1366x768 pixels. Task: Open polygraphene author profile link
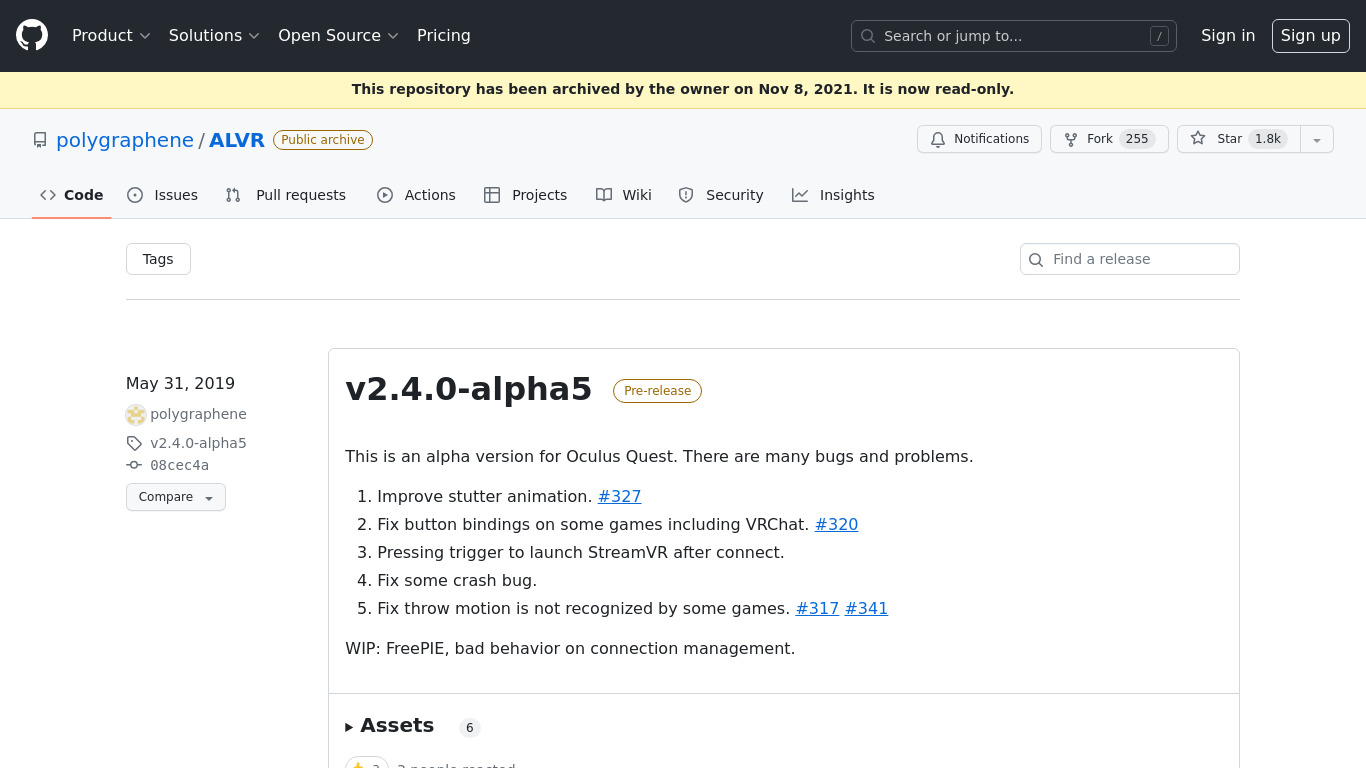tap(198, 414)
